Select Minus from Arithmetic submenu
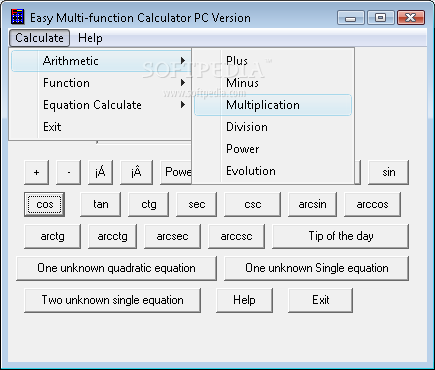 pos(273,83)
